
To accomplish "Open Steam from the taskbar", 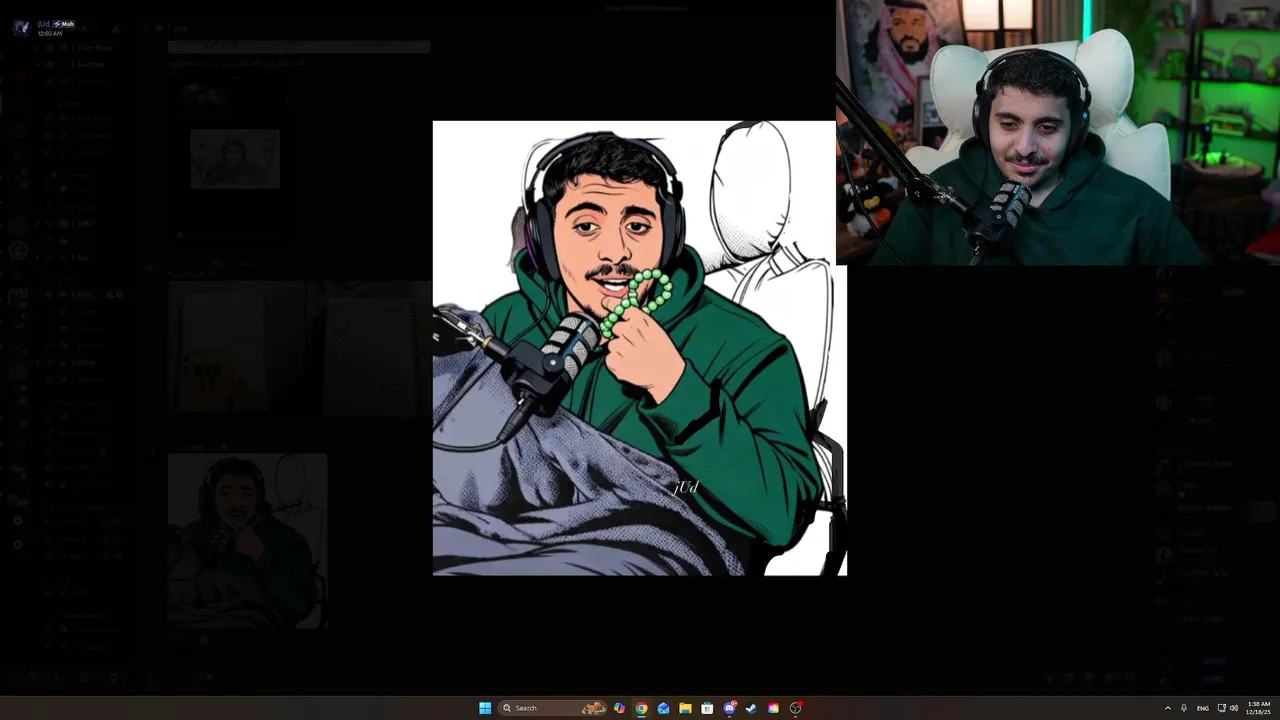I will [x=751, y=708].
